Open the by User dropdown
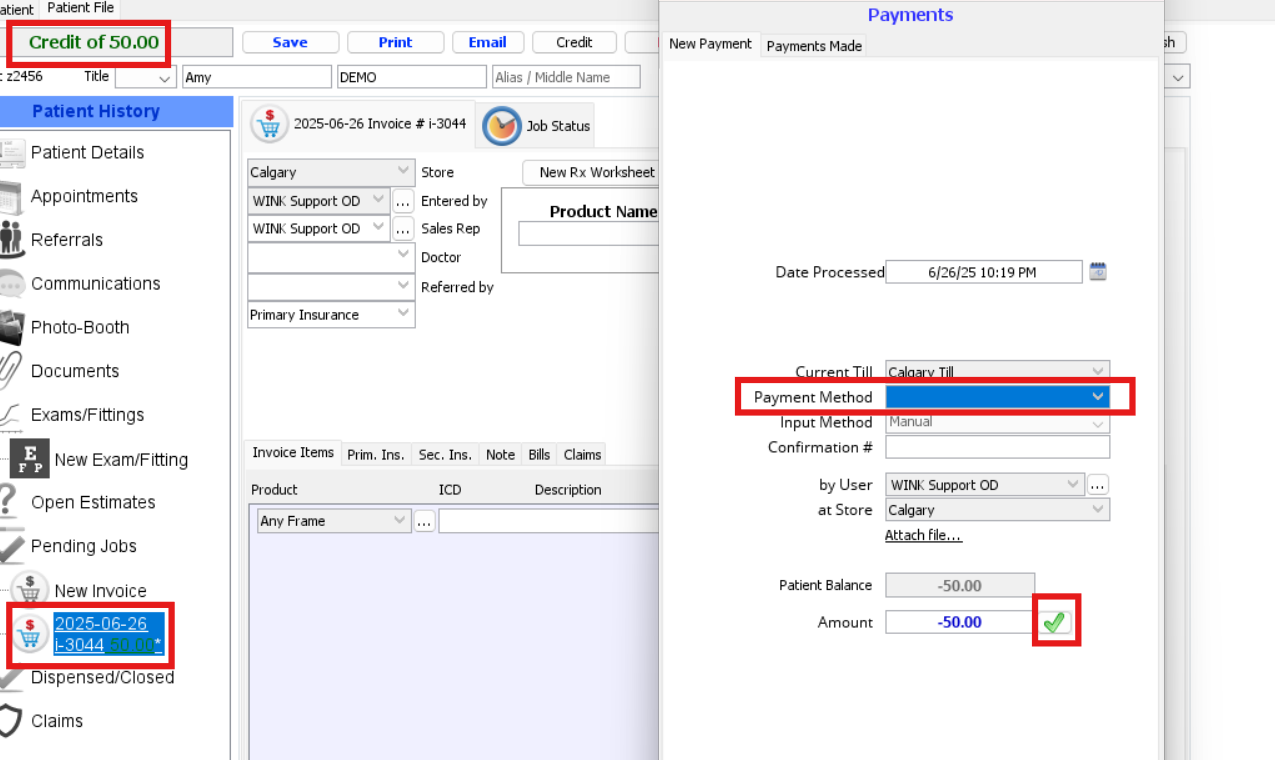The height and width of the screenshot is (760, 1275). (x=985, y=485)
